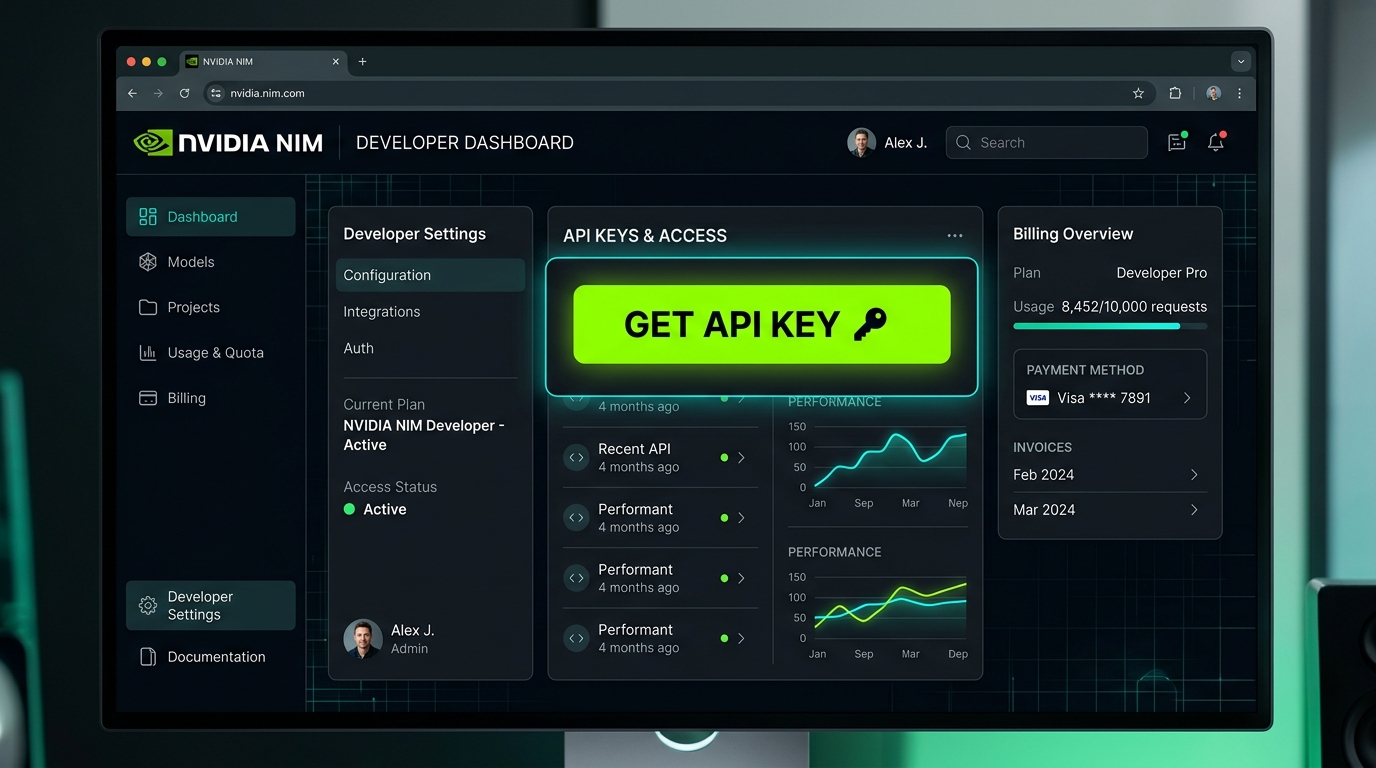Viewport: 1376px width, 768px height.
Task: Focus the Search field in header
Action: coord(1046,142)
